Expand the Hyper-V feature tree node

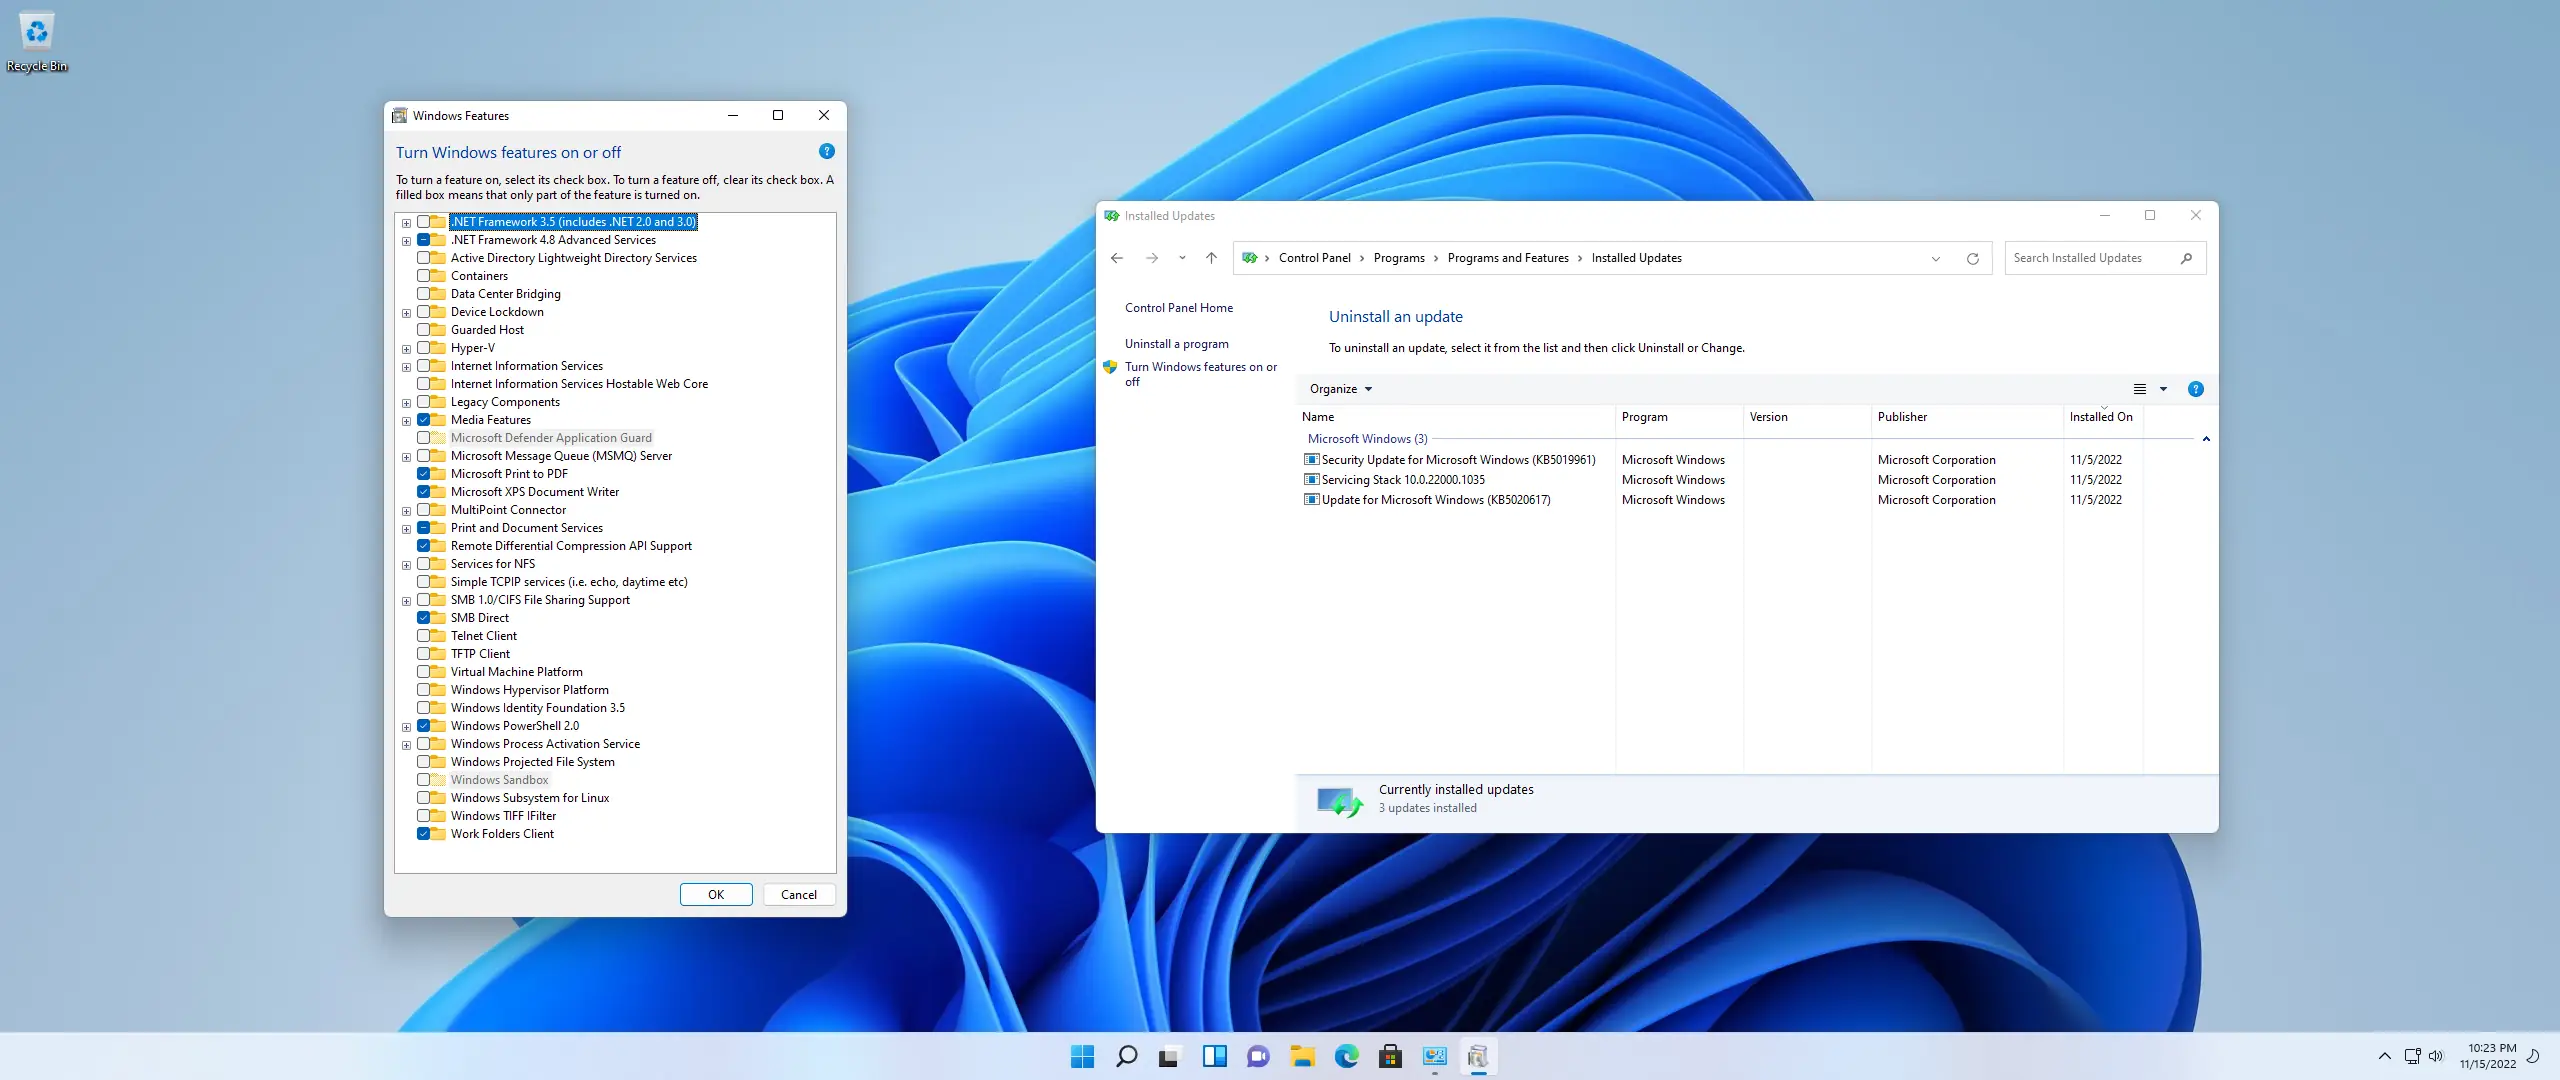[x=406, y=349]
